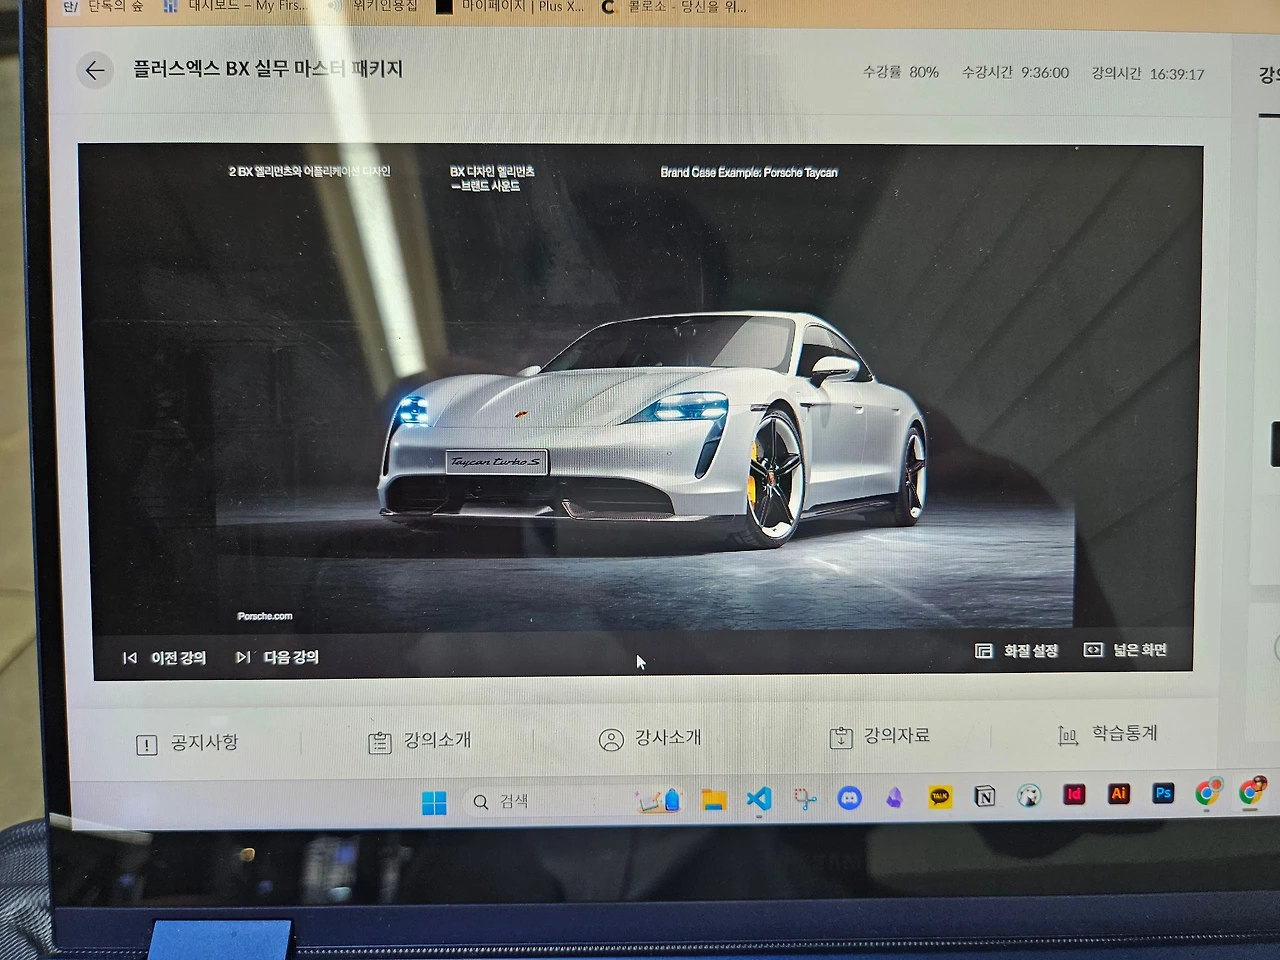The image size is (1280, 960).
Task: Open Notion from the taskbar
Action: point(985,796)
